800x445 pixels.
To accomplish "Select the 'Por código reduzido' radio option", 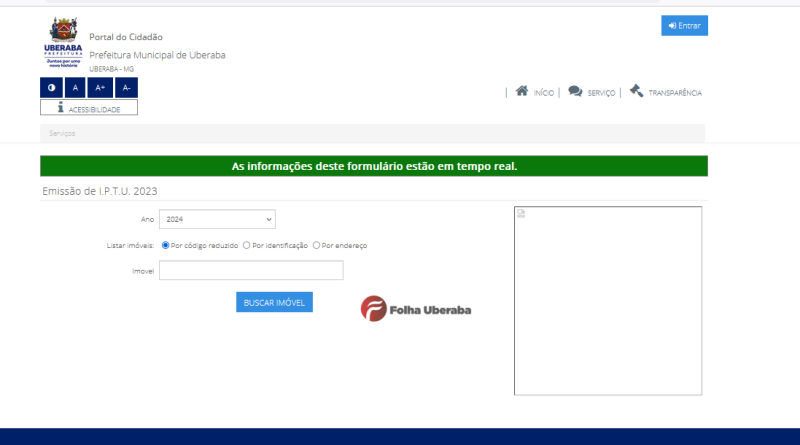I will click(x=166, y=245).
